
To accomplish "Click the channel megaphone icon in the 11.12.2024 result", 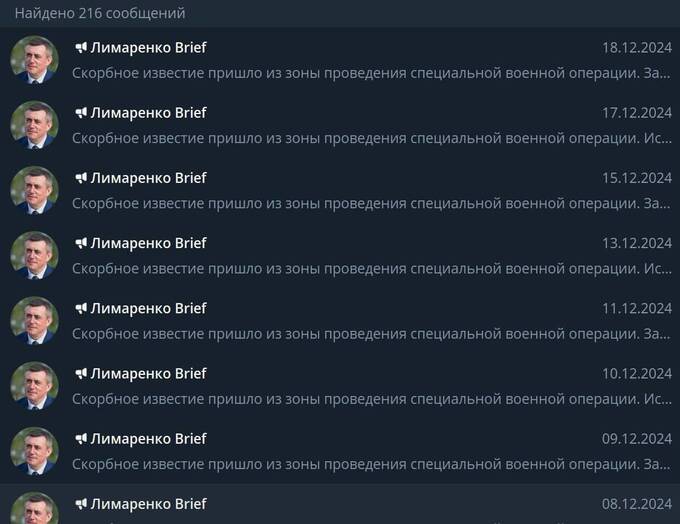I will 81,308.
